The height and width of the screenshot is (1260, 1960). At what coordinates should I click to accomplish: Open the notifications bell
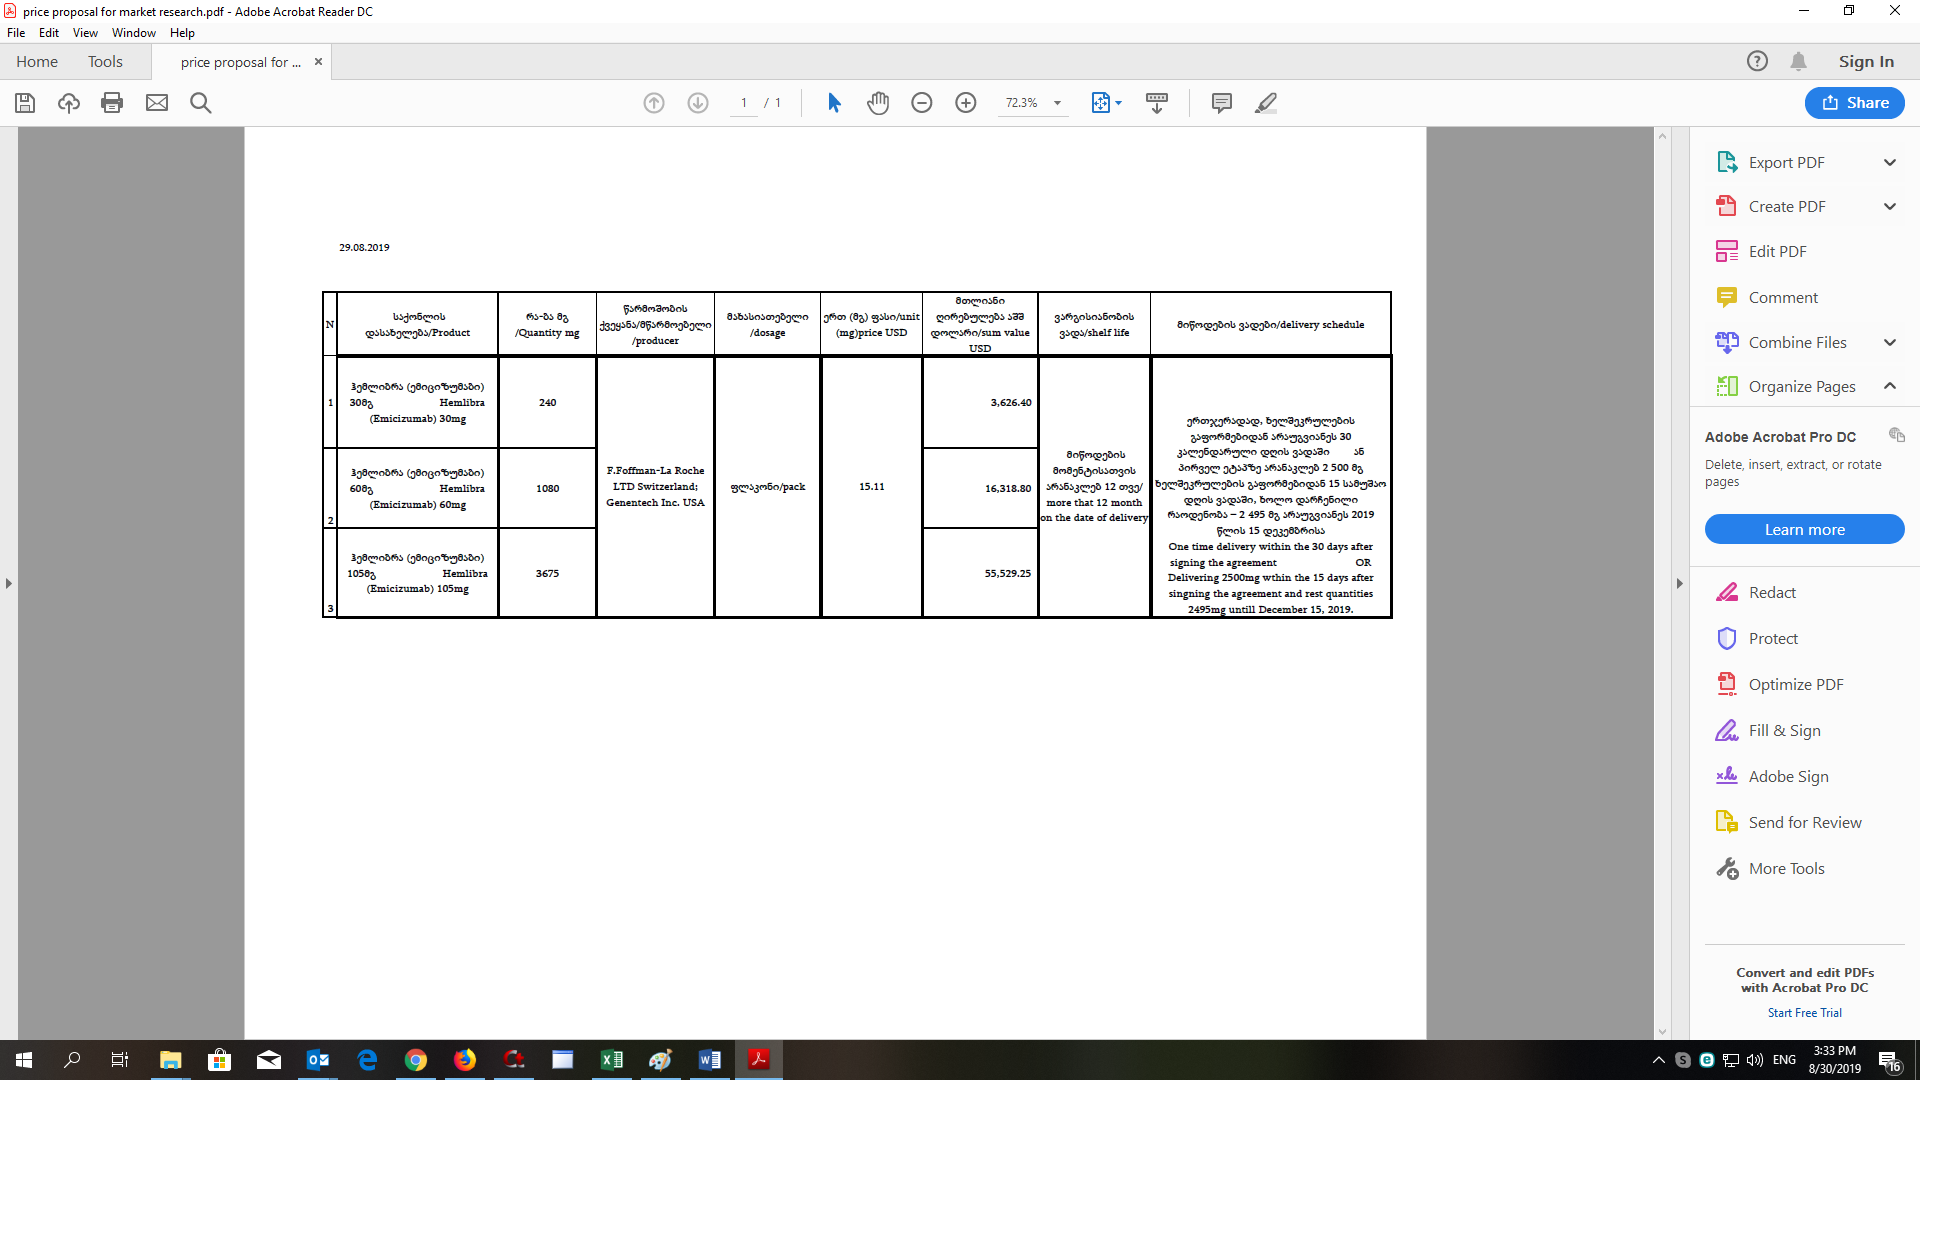(1798, 61)
